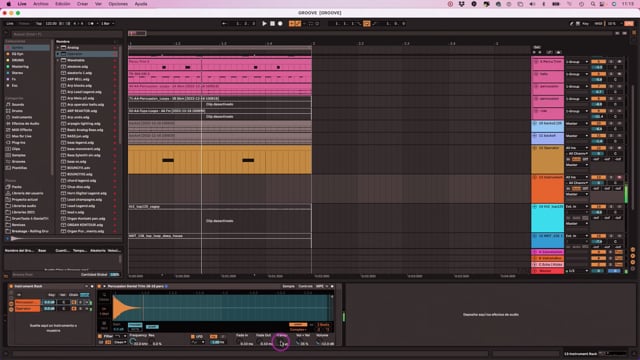The height and width of the screenshot is (360, 640).
Task: Click the Bluetooth icon in menu bar
Action: pyautogui.click(x=544, y=4)
